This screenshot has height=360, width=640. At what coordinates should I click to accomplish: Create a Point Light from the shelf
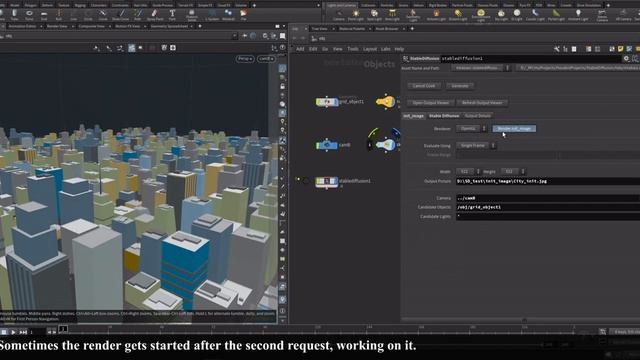[x=356, y=16]
